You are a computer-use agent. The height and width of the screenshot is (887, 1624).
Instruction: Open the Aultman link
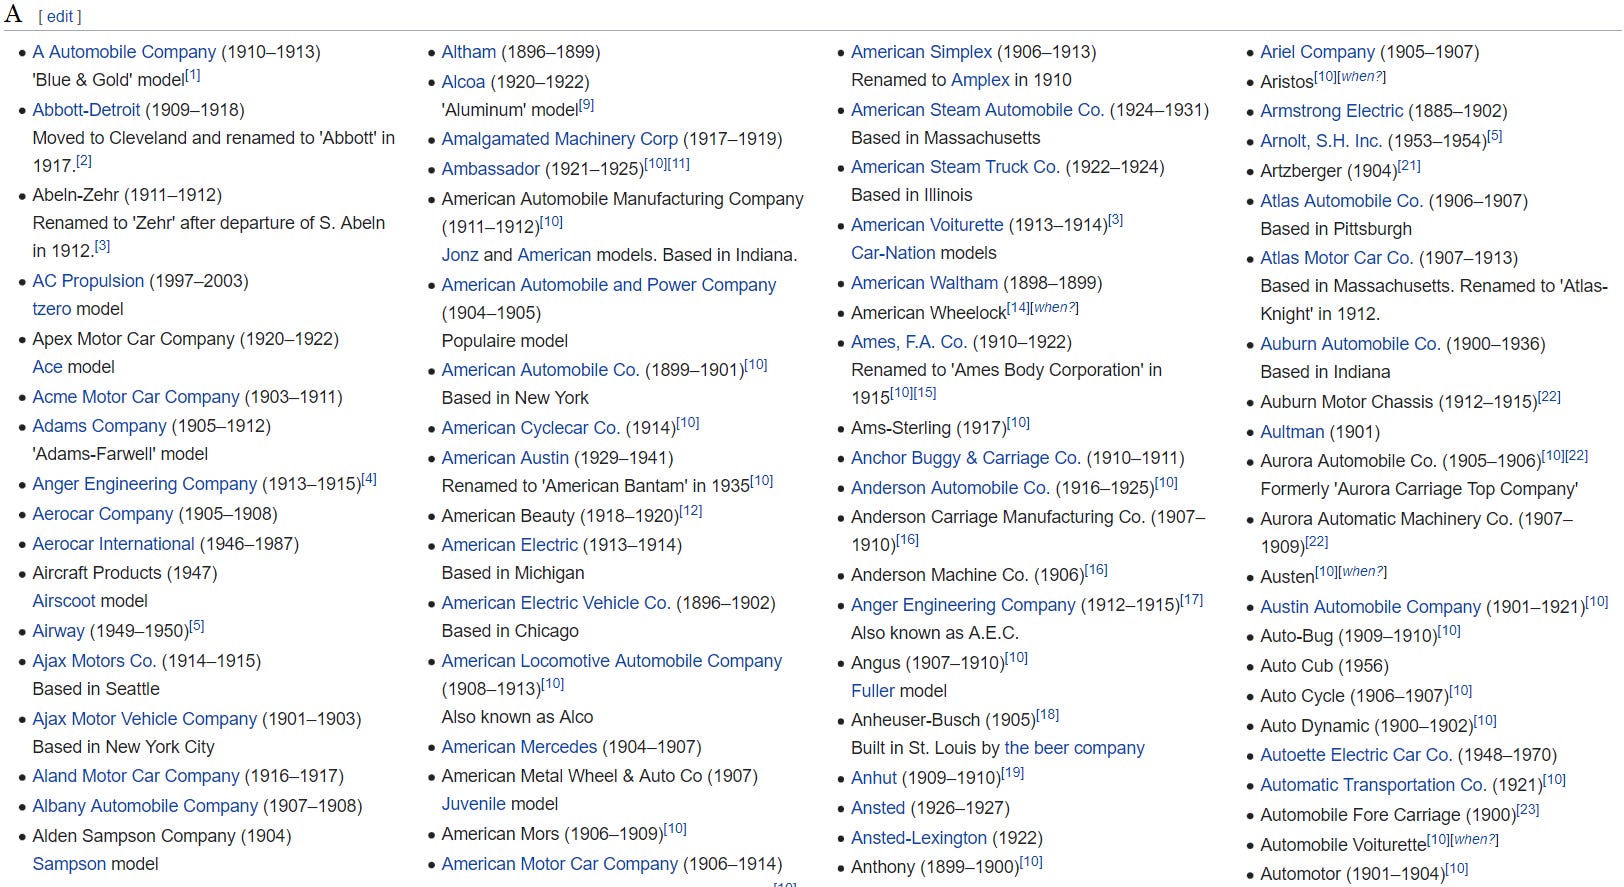click(x=1292, y=432)
